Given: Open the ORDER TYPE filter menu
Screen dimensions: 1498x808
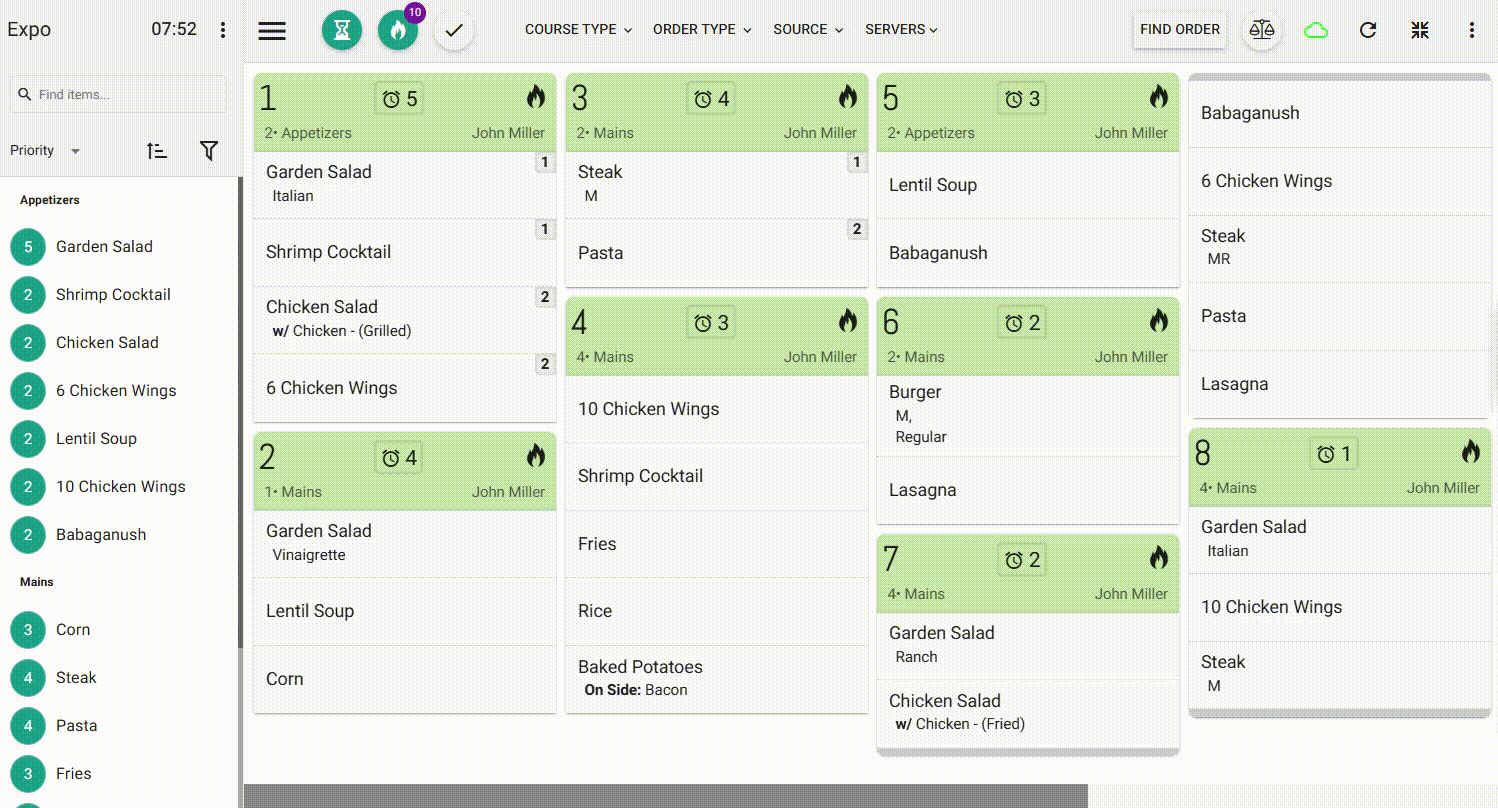Looking at the screenshot, I should click(702, 30).
